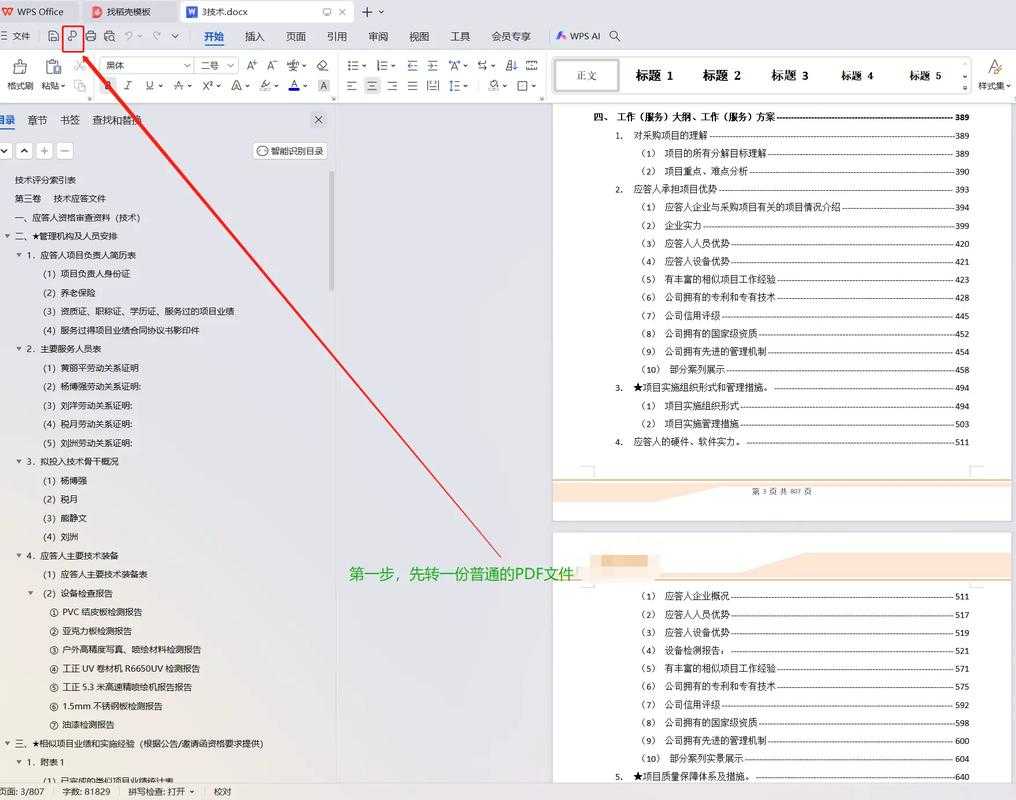Open the 输出为PDF export tool
The height and width of the screenshot is (800, 1016).
coord(72,36)
